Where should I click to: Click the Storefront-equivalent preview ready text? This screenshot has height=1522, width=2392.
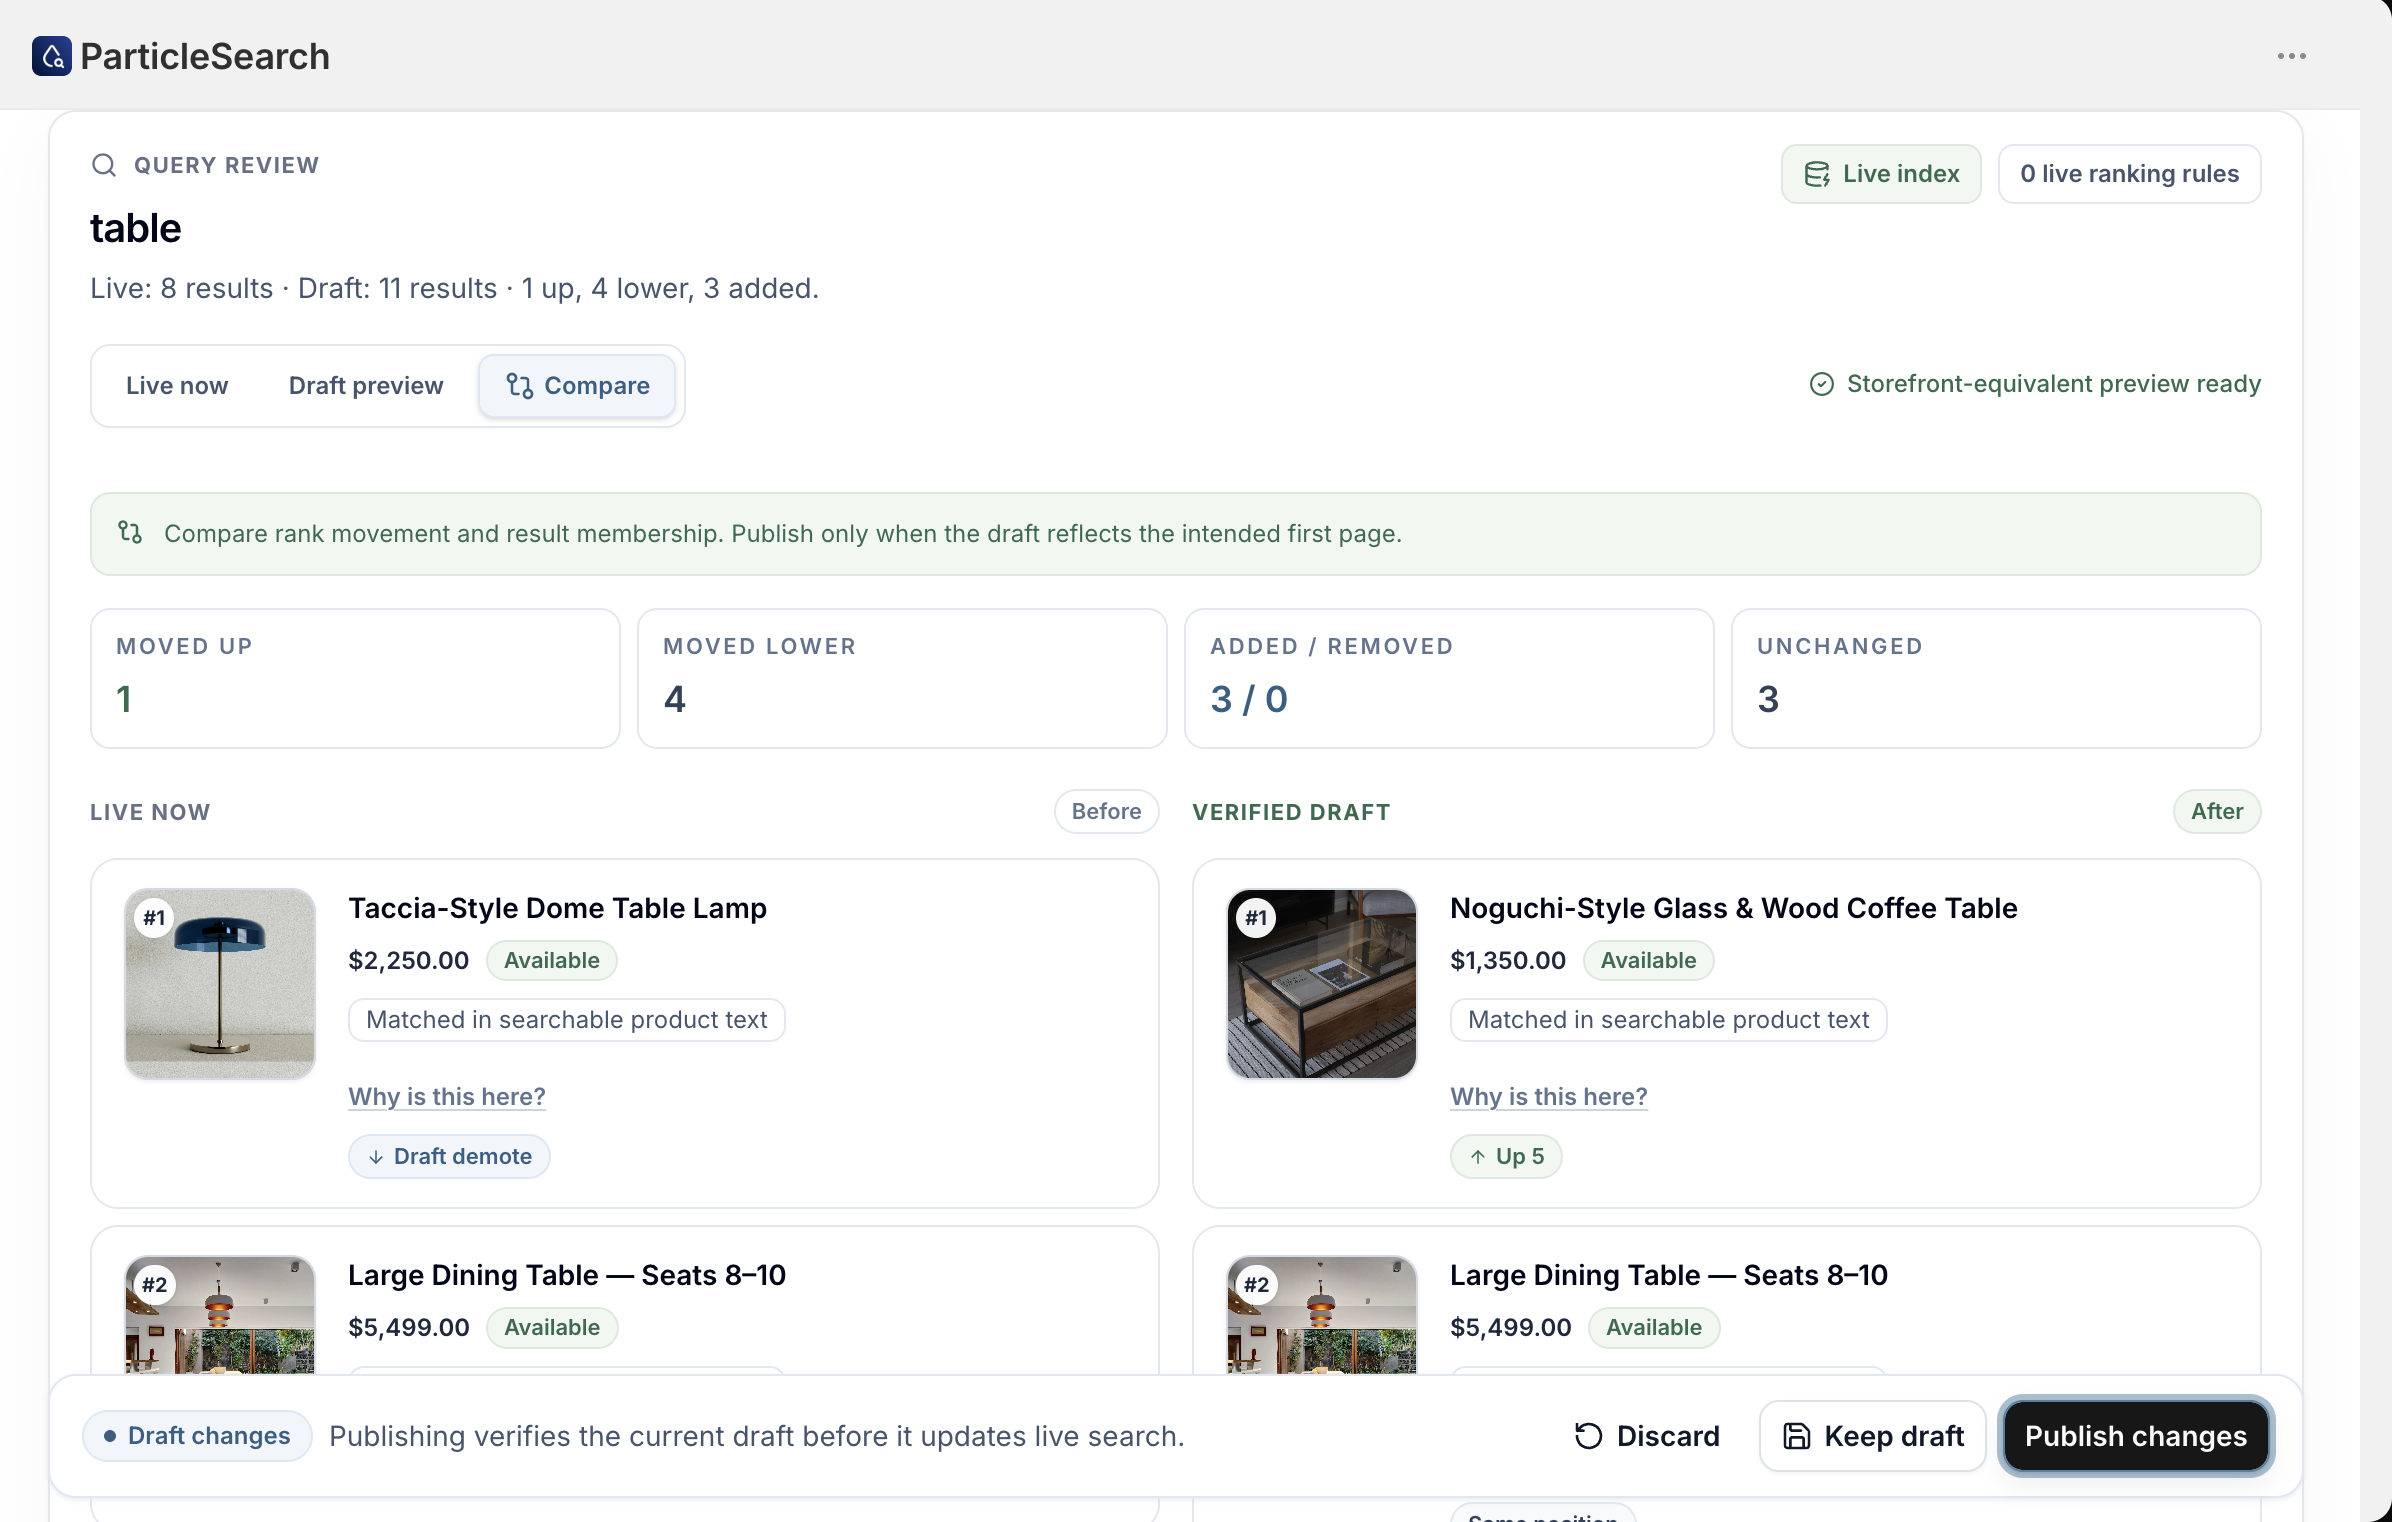[2054, 384]
